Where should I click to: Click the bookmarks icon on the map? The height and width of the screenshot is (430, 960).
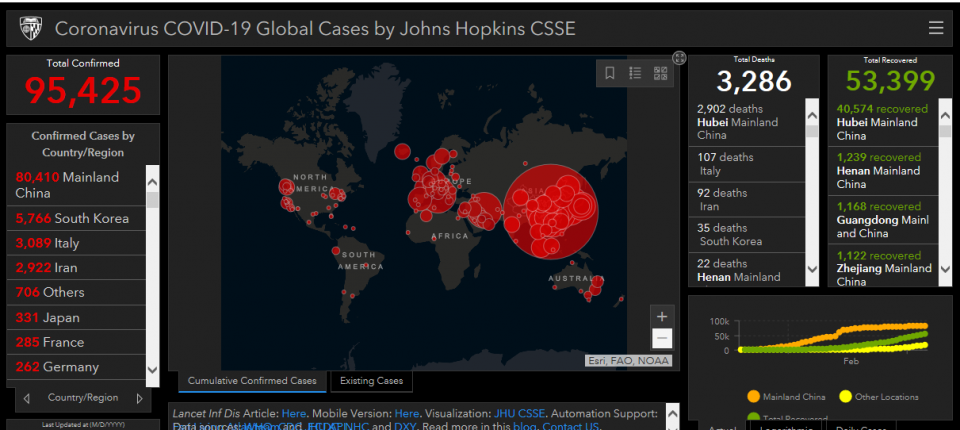(610, 73)
